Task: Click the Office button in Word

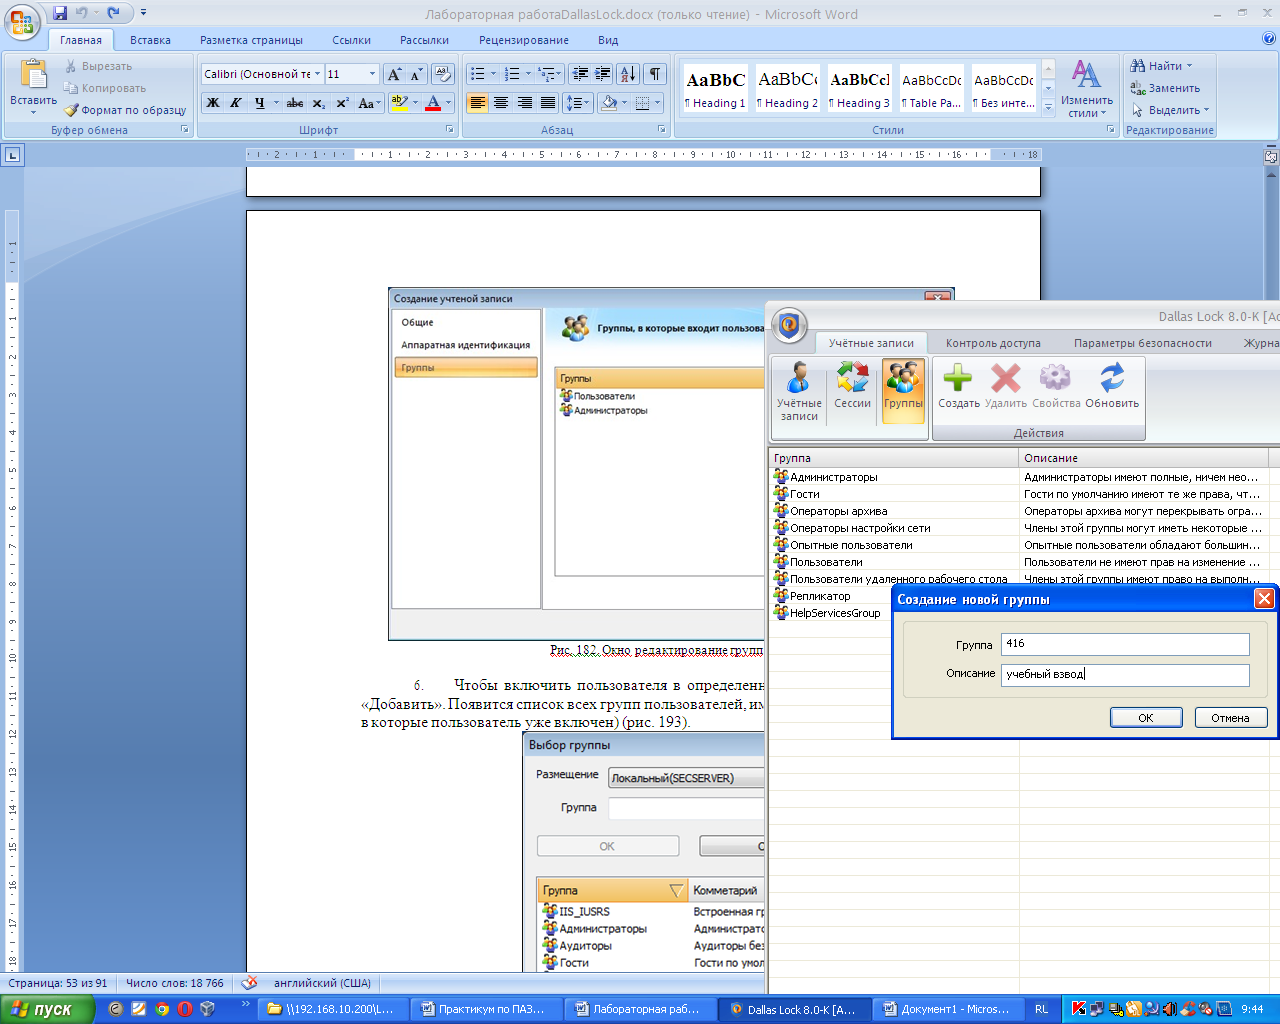Action: point(22,20)
